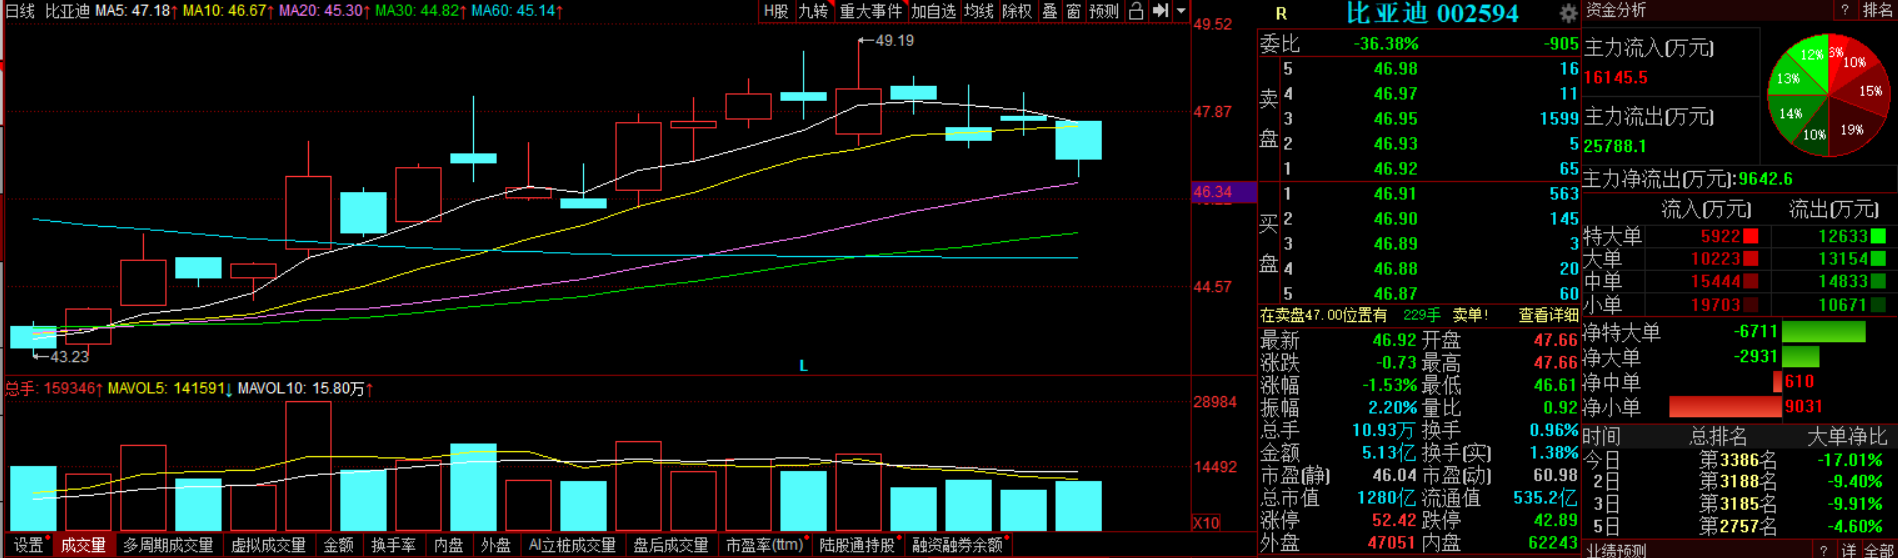Click 加自选 to add to watchlist

click(933, 11)
